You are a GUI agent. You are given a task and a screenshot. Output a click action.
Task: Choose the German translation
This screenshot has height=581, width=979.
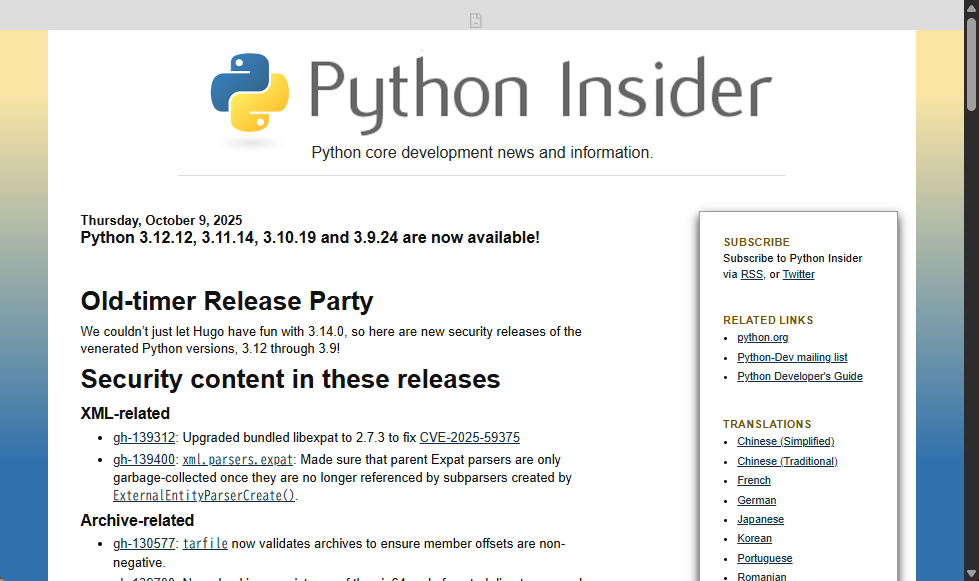click(x=756, y=500)
